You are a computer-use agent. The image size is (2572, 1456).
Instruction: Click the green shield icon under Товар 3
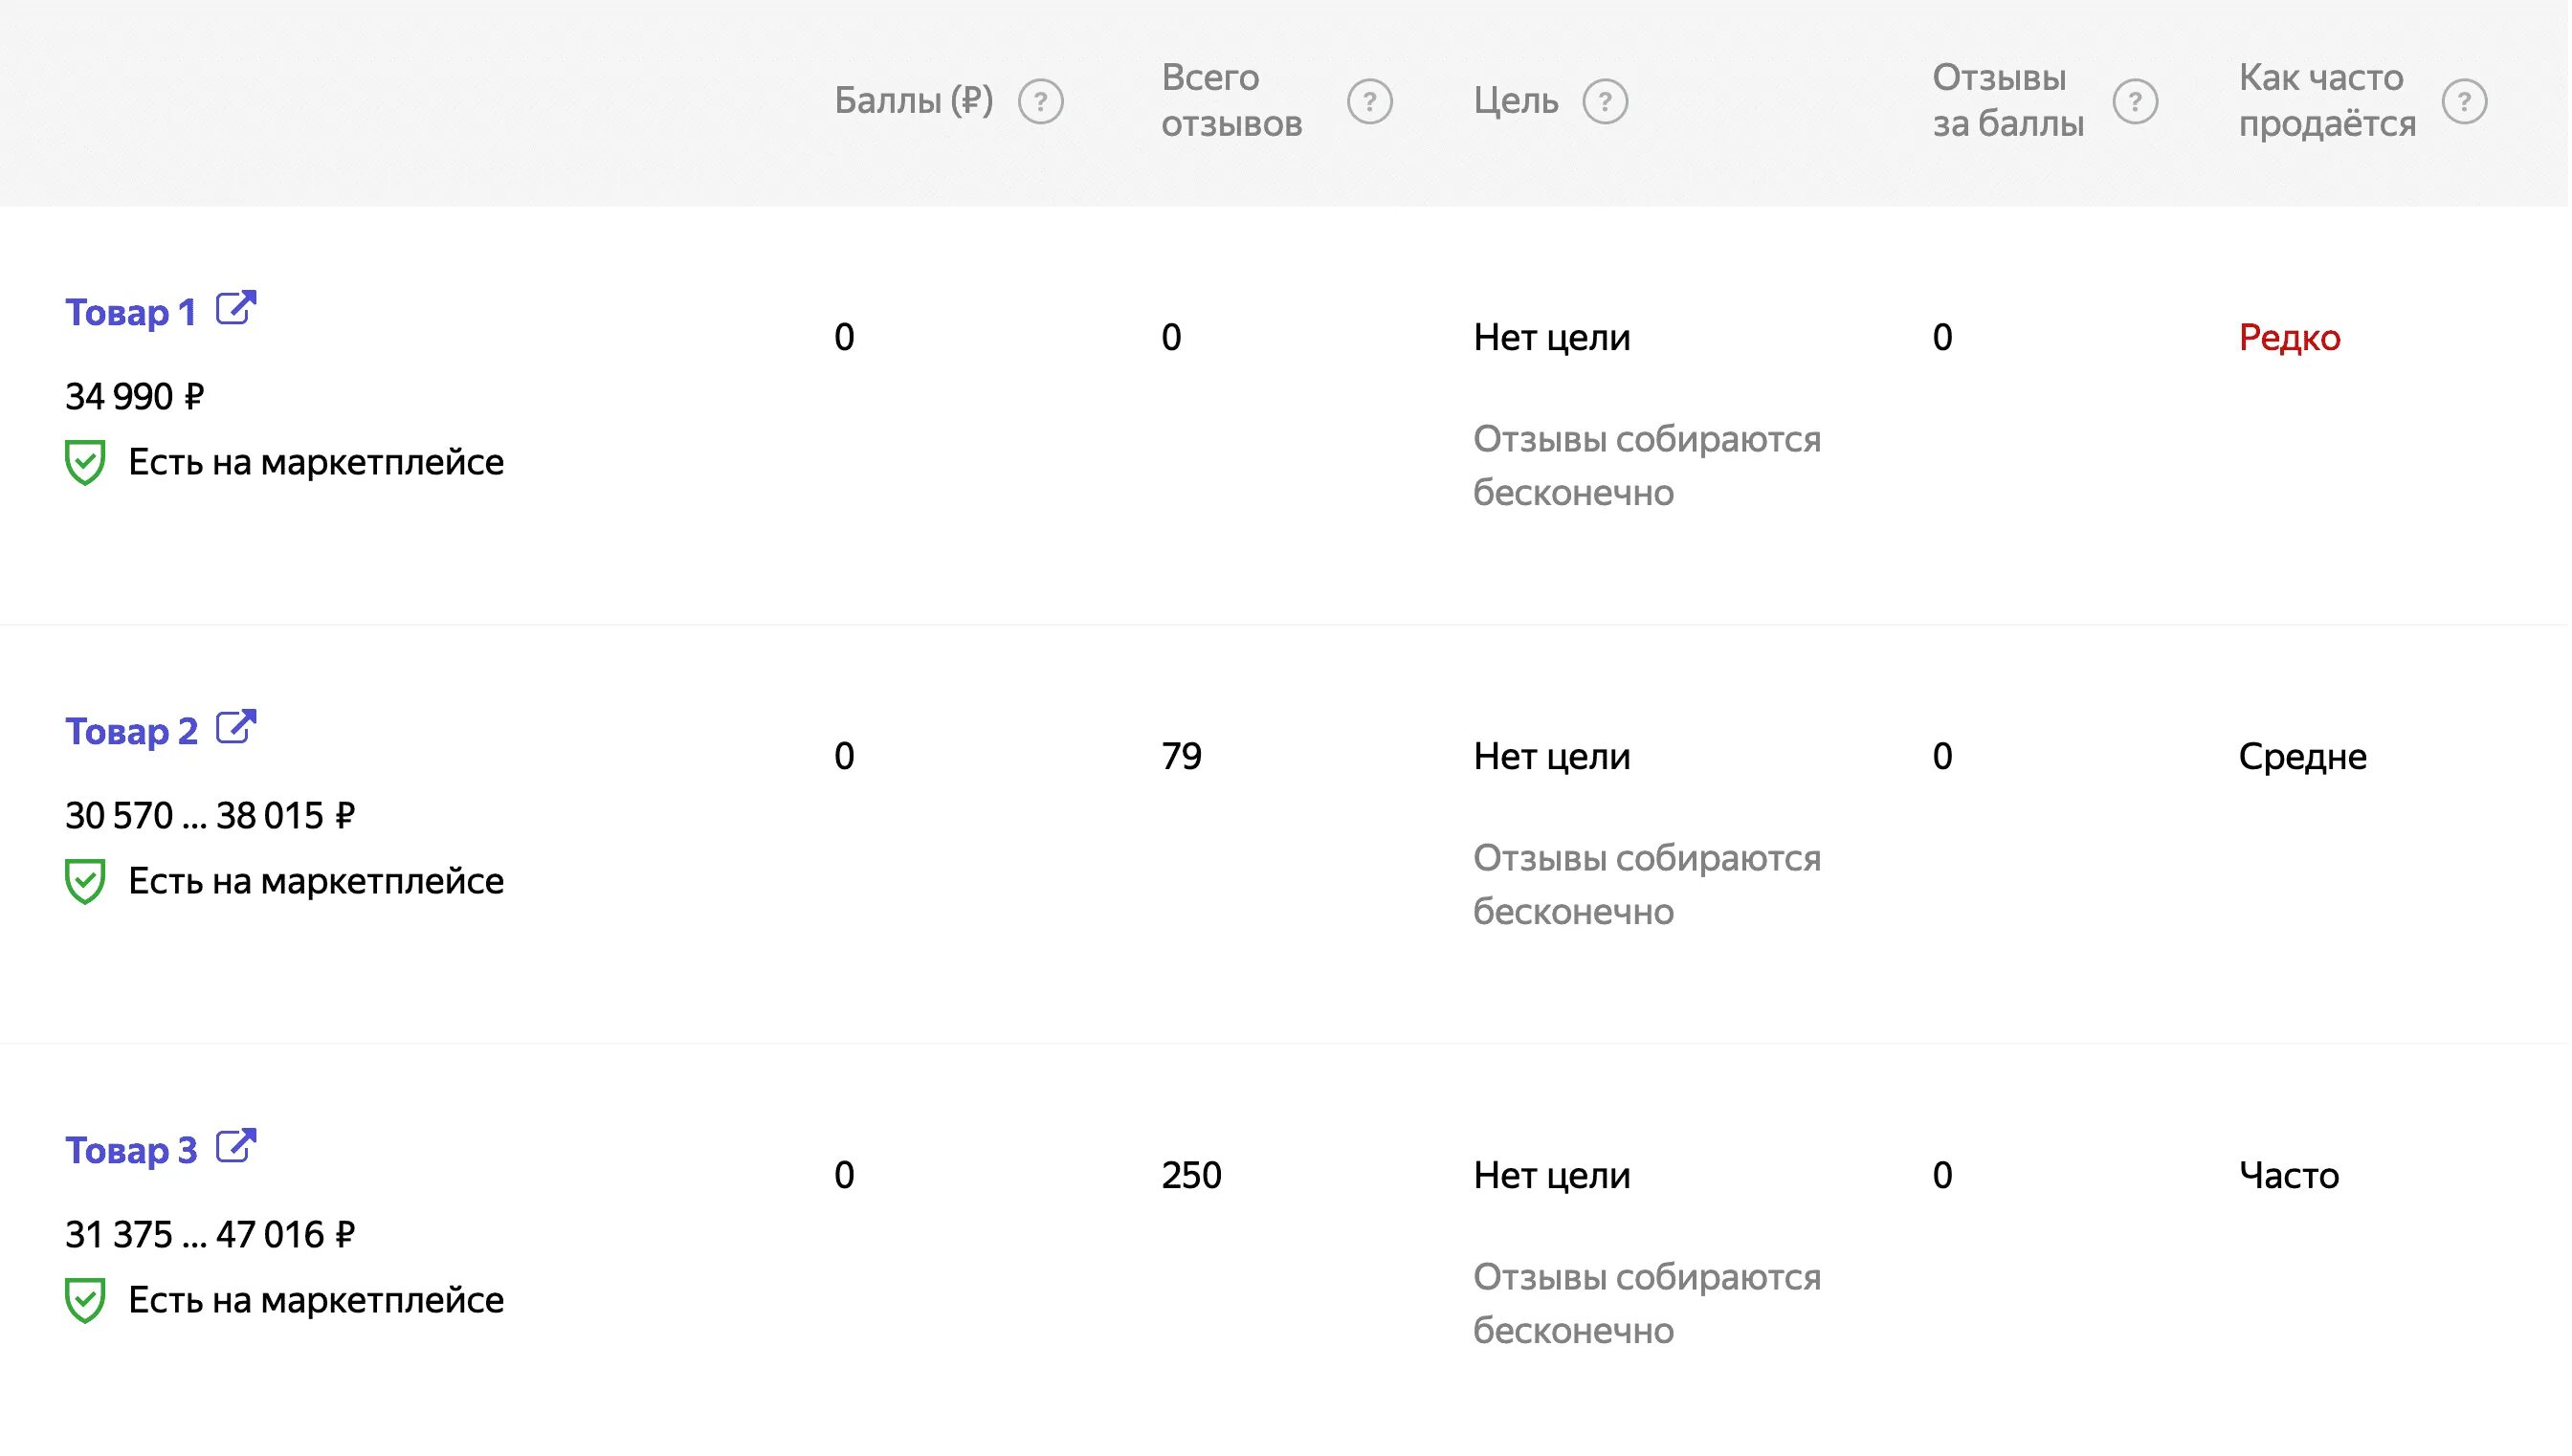(x=85, y=1300)
